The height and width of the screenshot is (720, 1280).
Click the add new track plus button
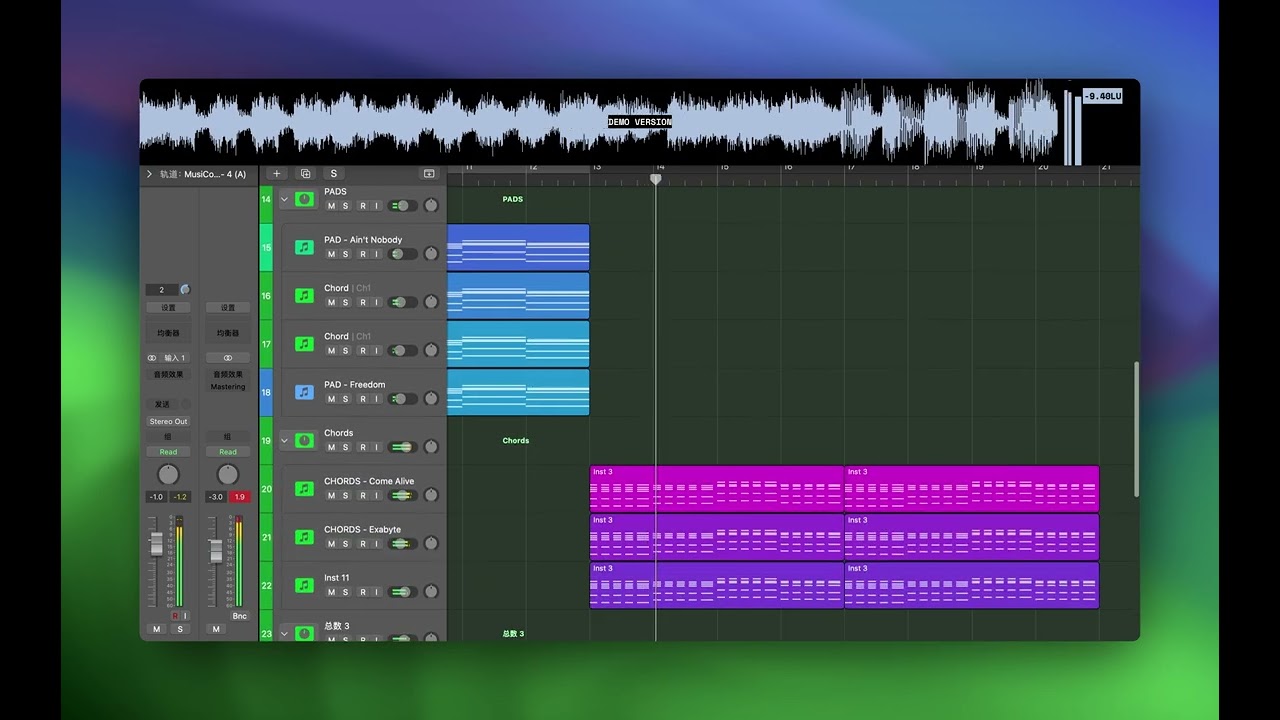tap(277, 174)
